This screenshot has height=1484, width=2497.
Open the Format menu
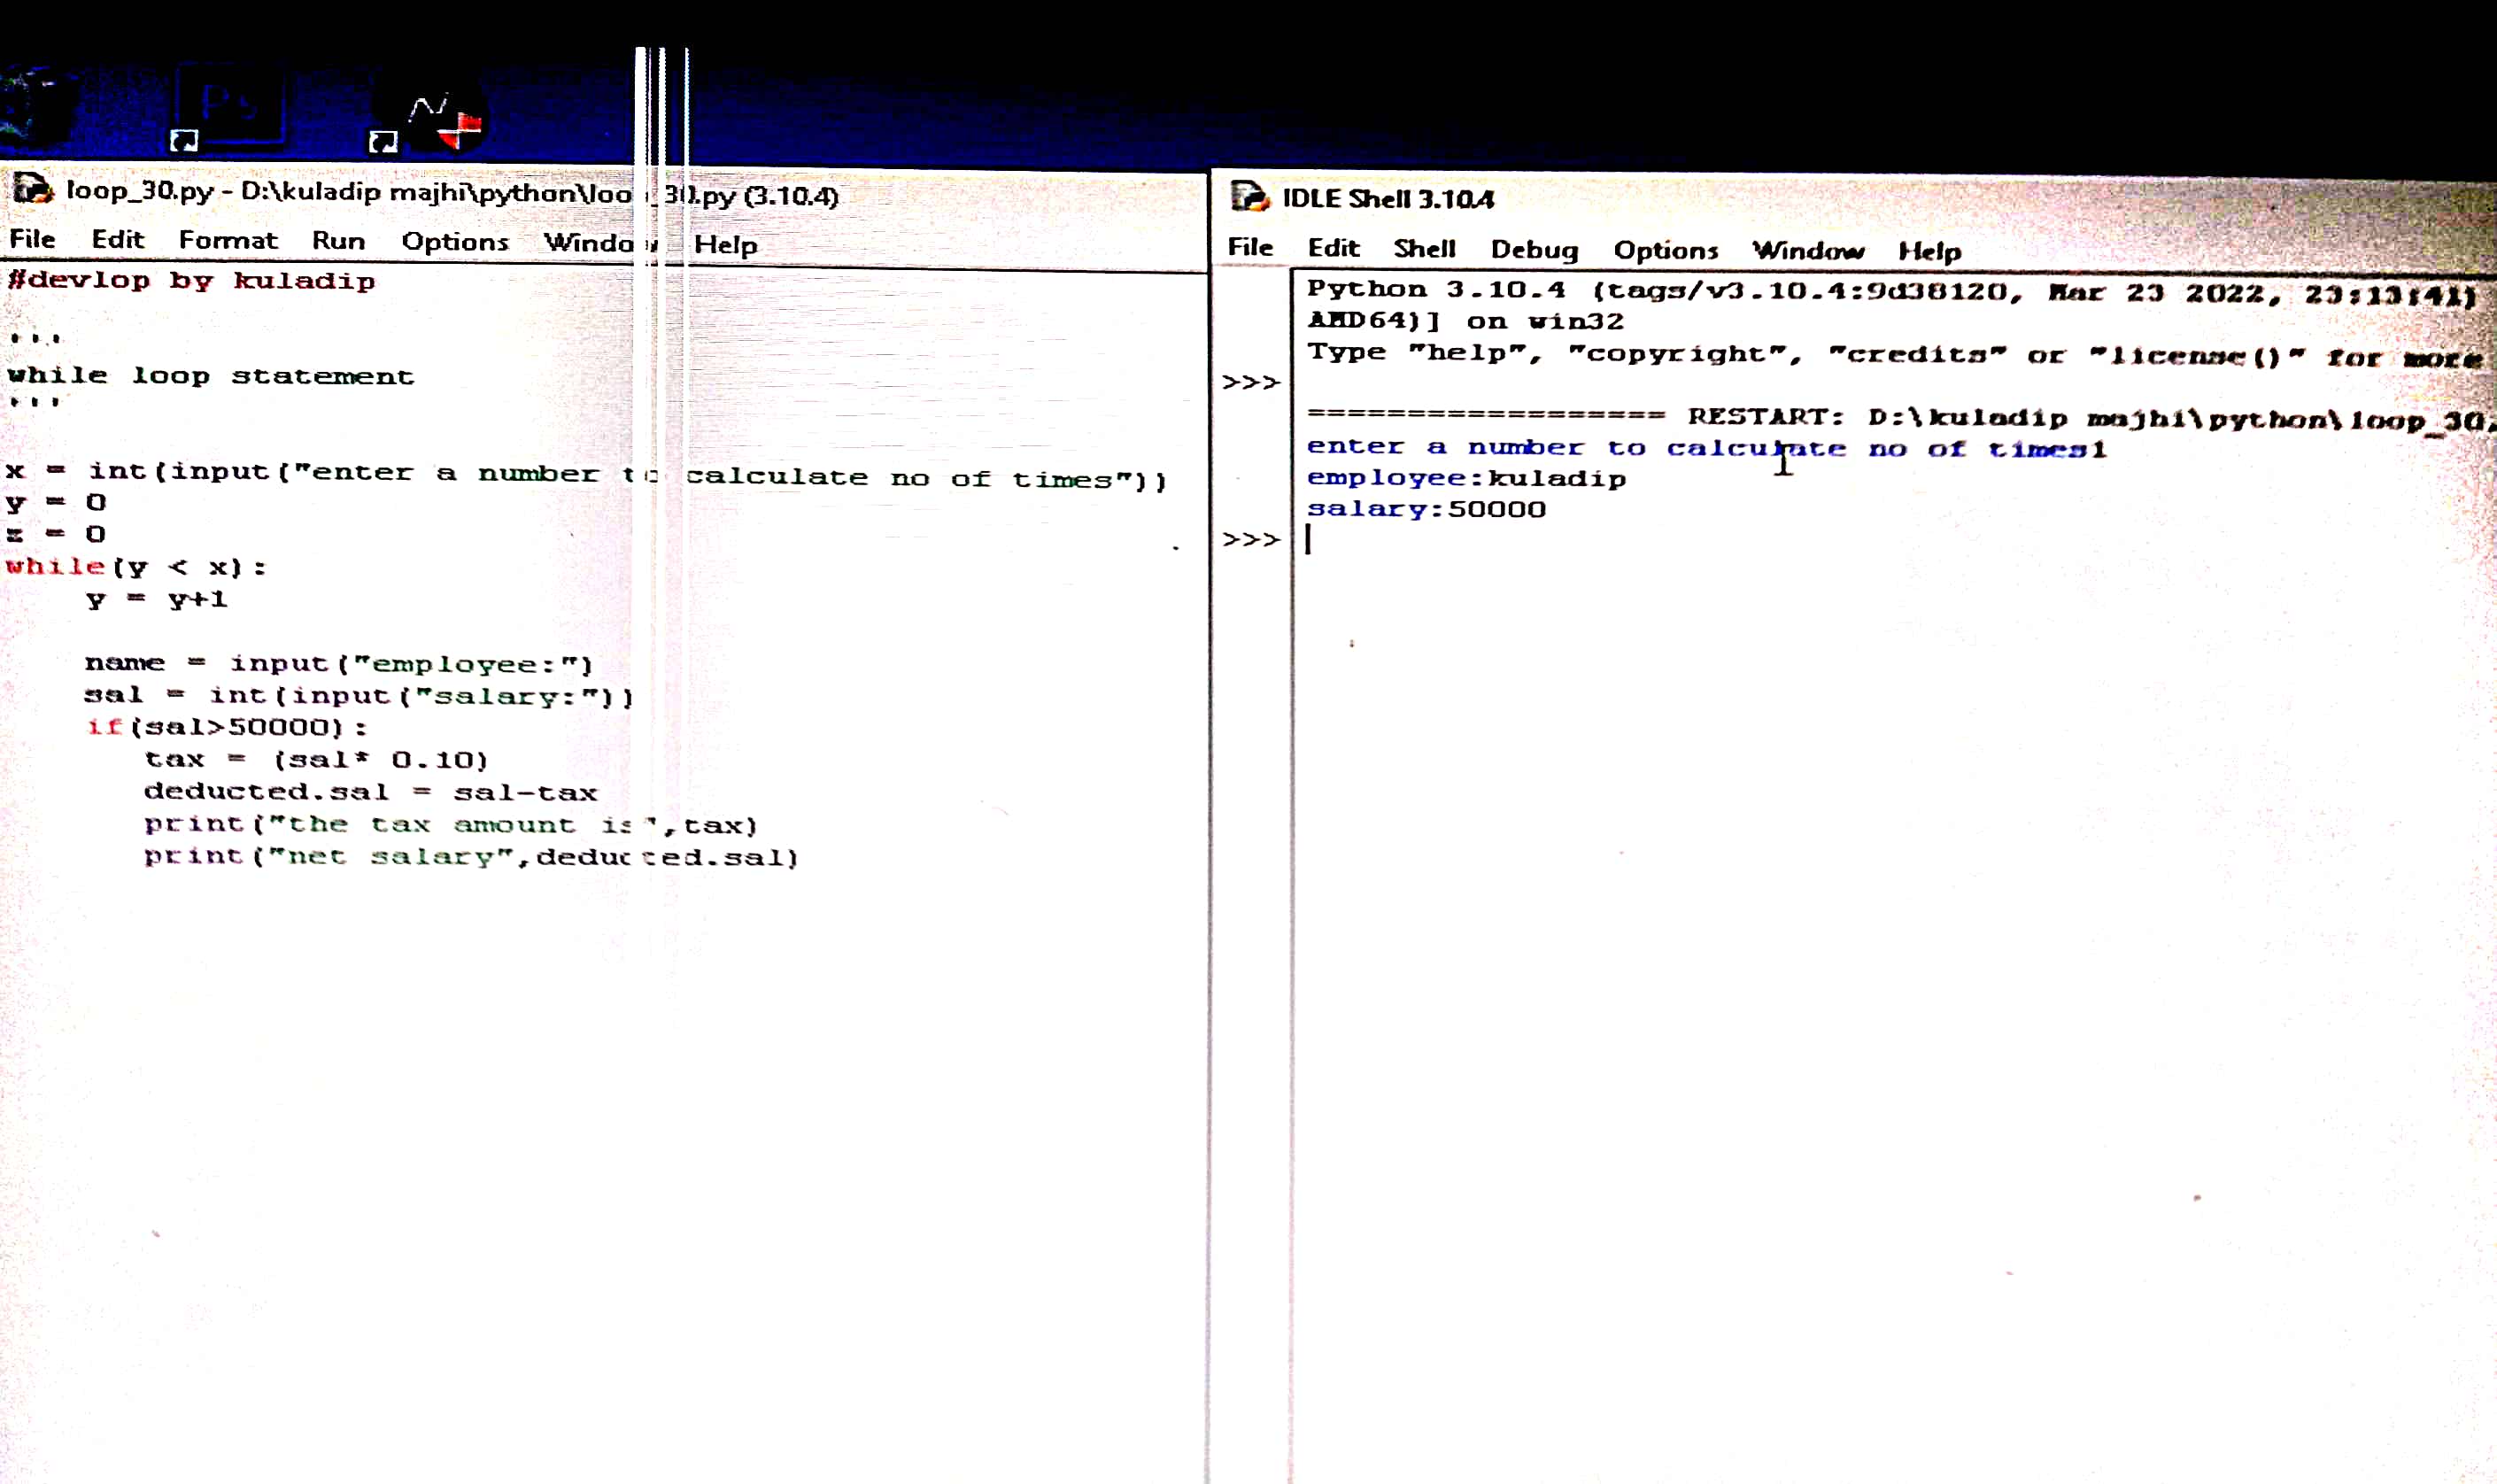(x=228, y=240)
